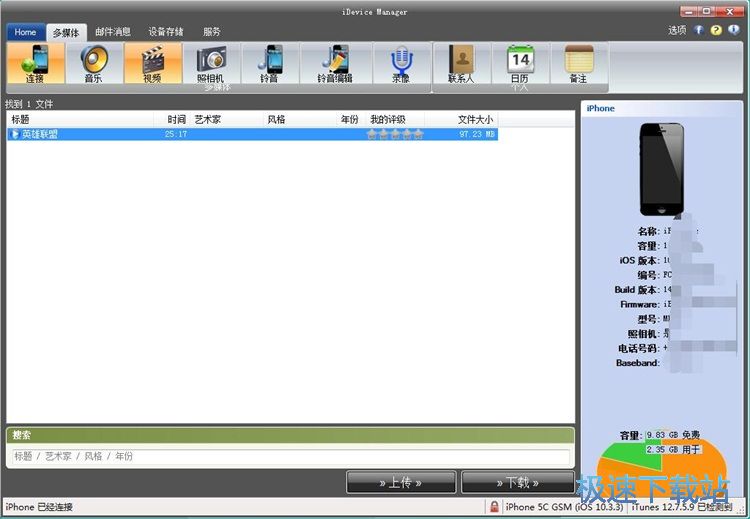Open the 照相机 (Camera) section
750x519 pixels.
pyautogui.click(x=211, y=64)
